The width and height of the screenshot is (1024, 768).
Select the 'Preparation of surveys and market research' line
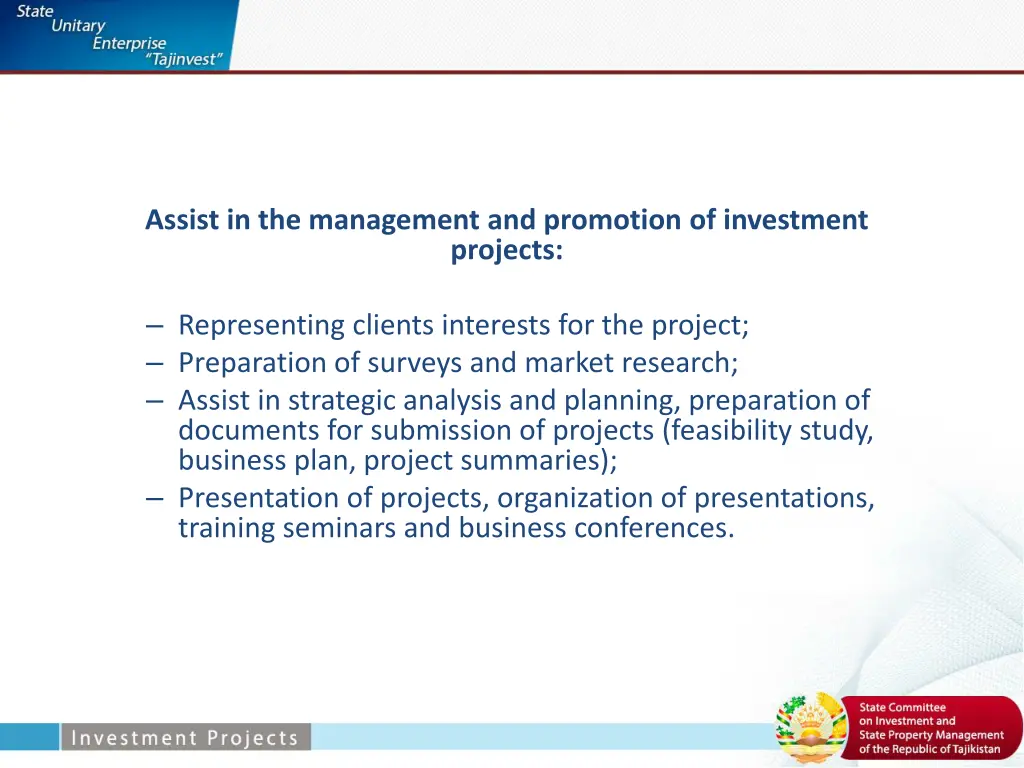(x=458, y=362)
